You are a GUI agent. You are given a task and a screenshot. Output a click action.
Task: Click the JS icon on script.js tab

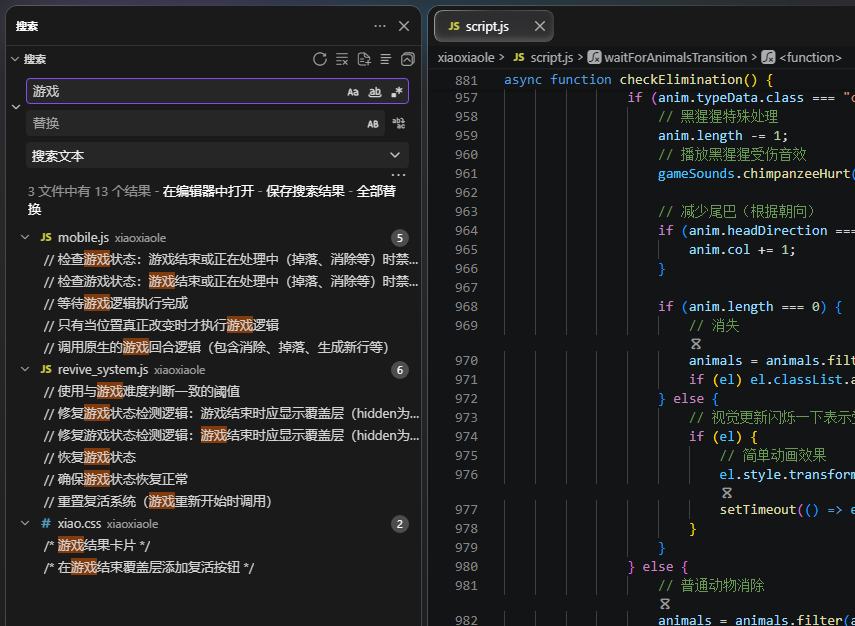click(x=453, y=26)
